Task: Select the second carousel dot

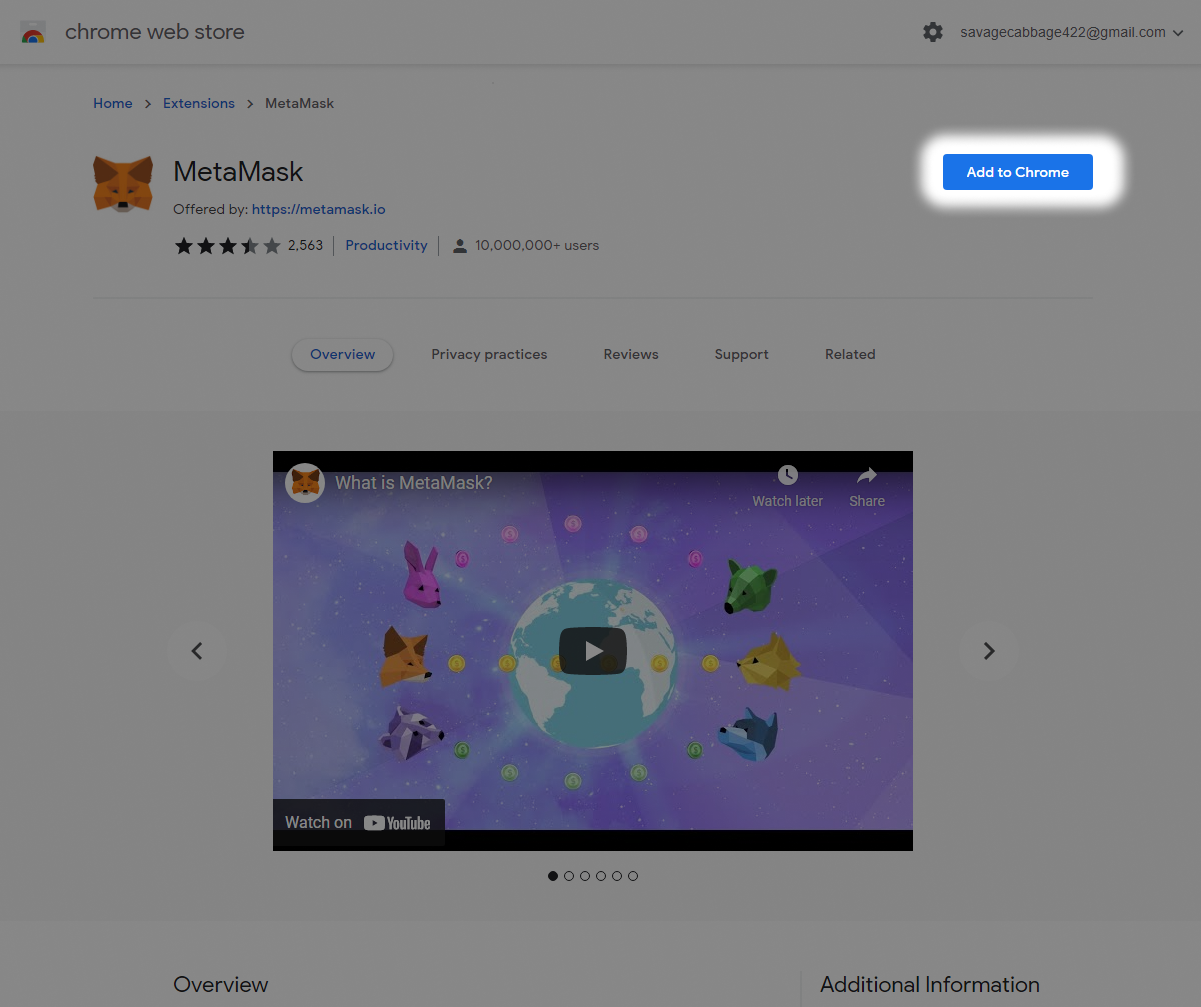Action: [x=569, y=876]
